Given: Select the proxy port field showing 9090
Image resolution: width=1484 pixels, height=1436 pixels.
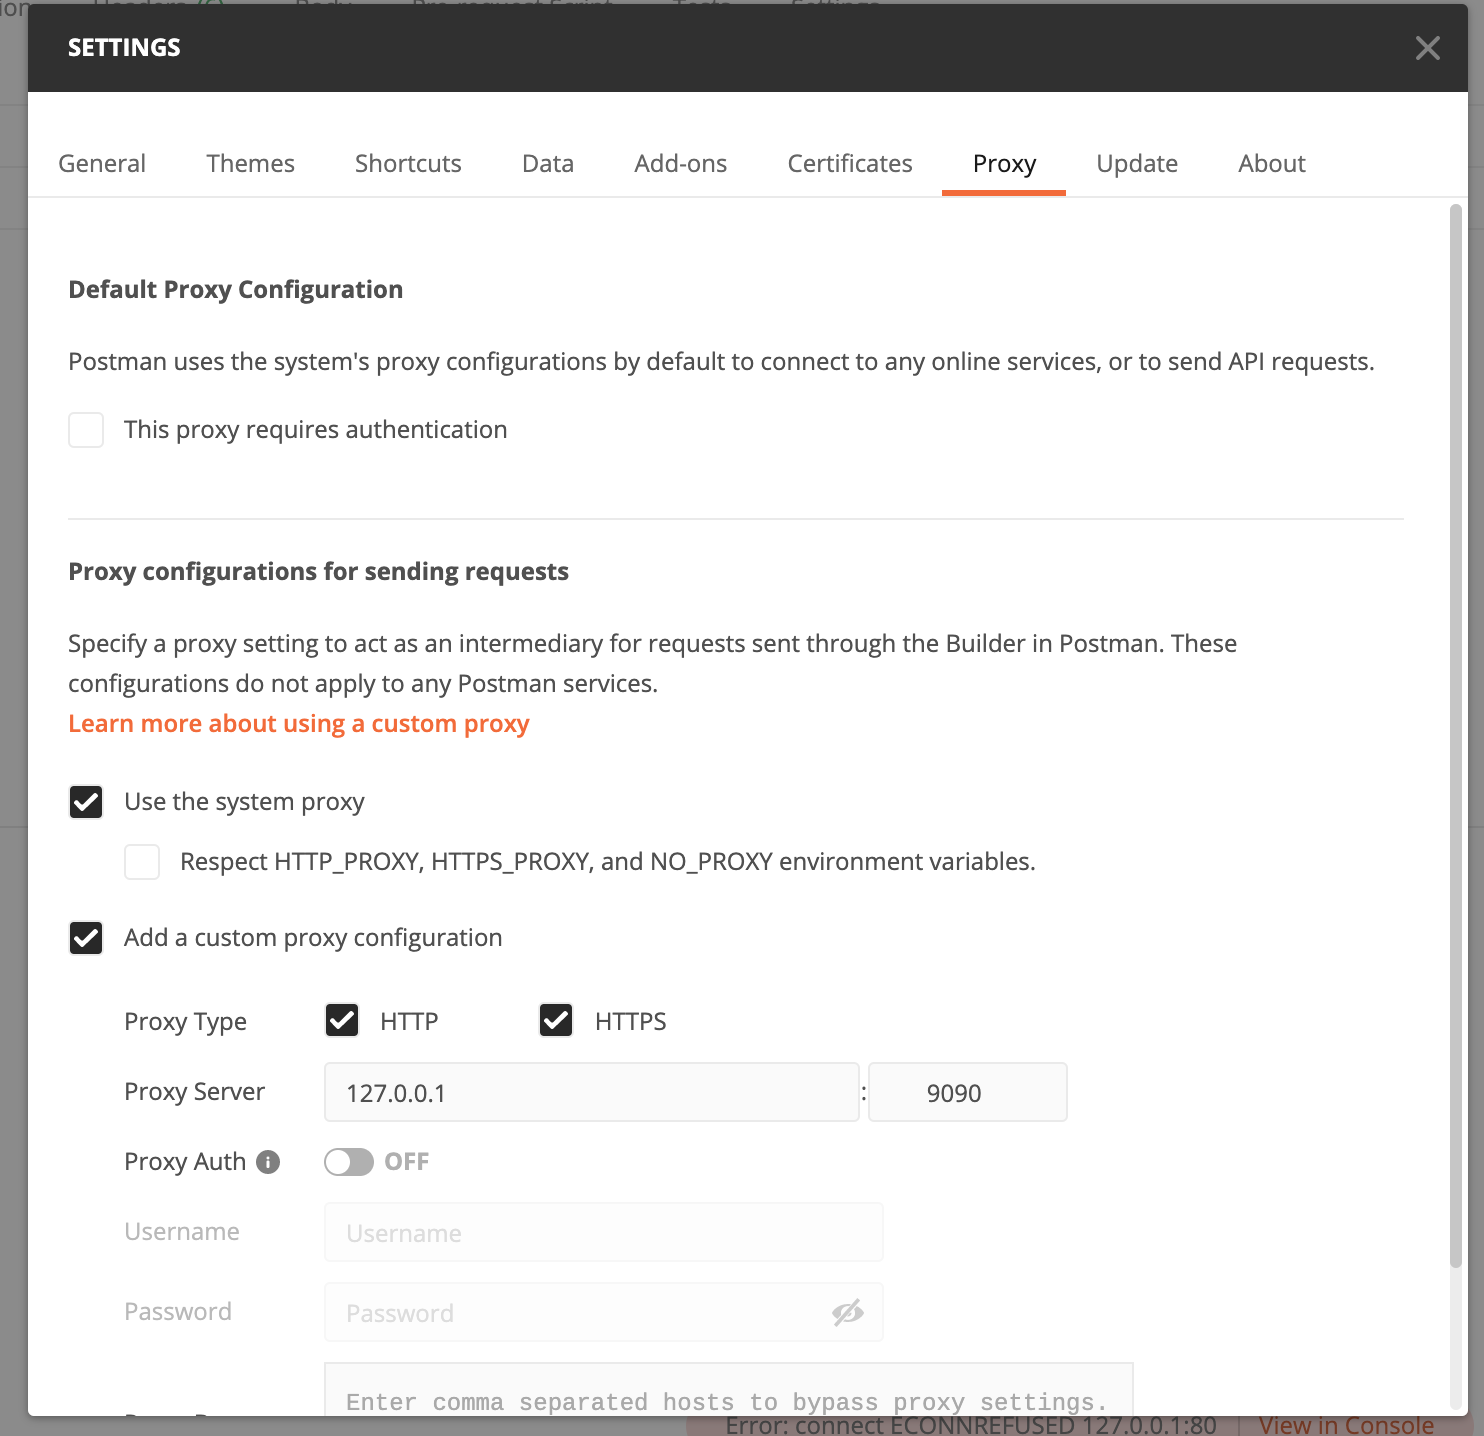Looking at the screenshot, I should (966, 1092).
